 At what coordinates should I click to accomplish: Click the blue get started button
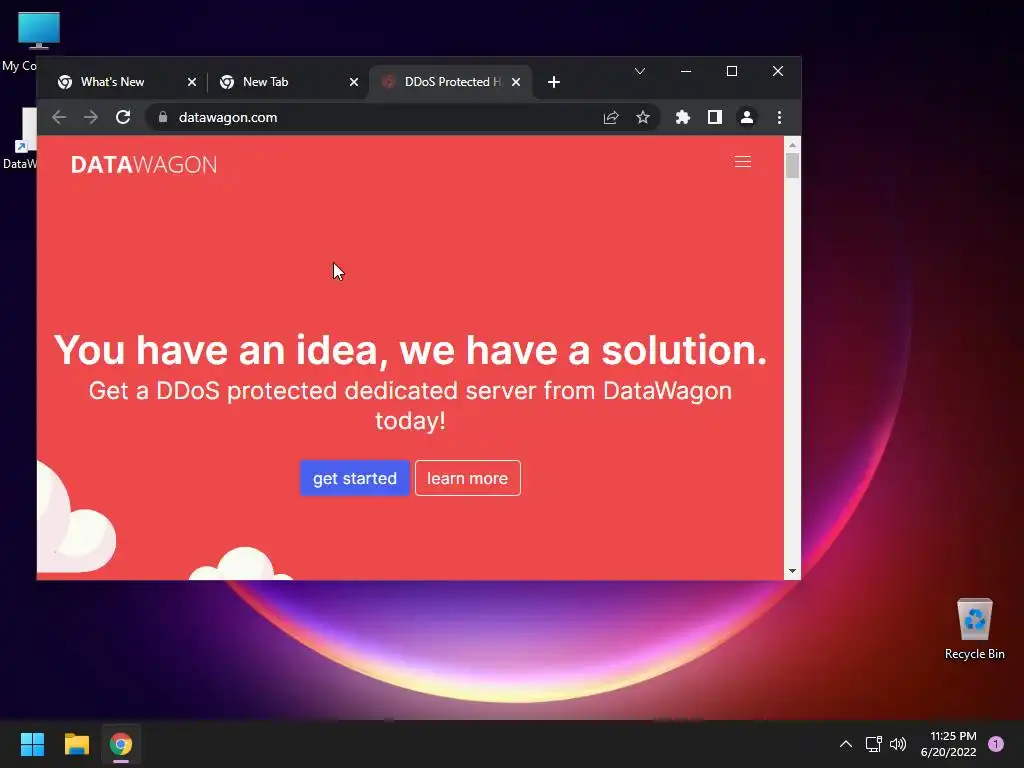[x=355, y=478]
